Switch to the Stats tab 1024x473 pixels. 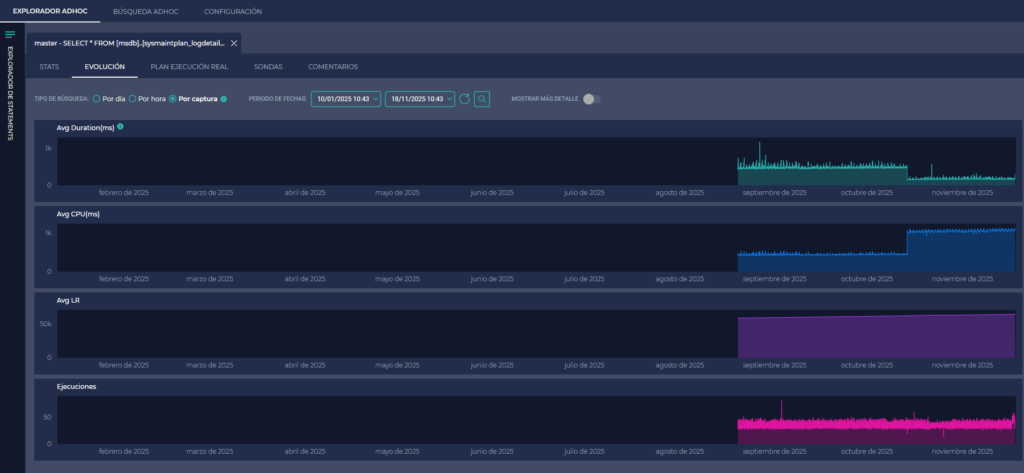click(x=50, y=67)
